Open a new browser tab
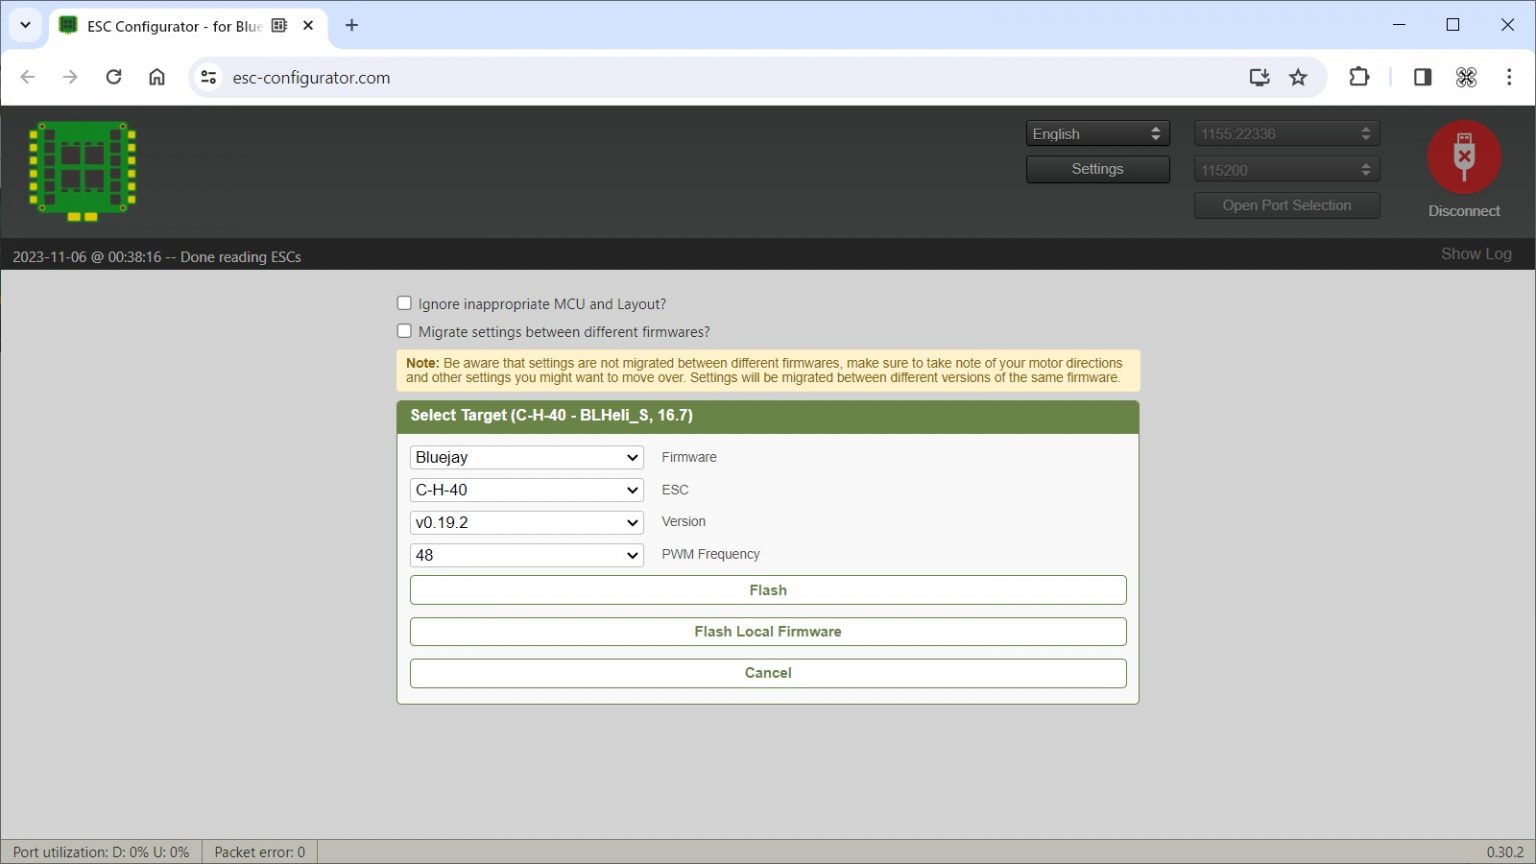1536x864 pixels. tap(351, 25)
